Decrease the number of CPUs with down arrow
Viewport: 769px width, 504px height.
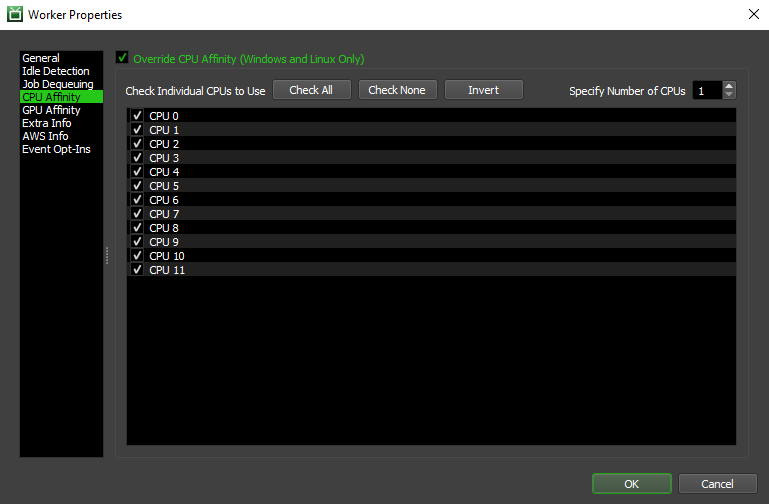pos(729,95)
